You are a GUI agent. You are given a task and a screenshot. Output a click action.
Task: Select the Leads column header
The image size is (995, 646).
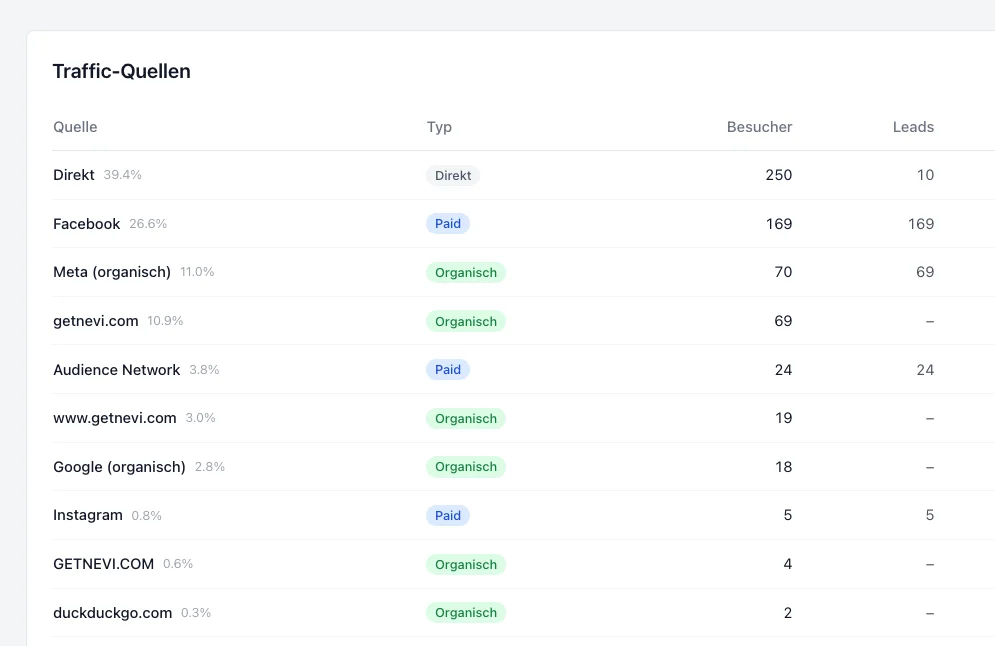tap(913, 127)
